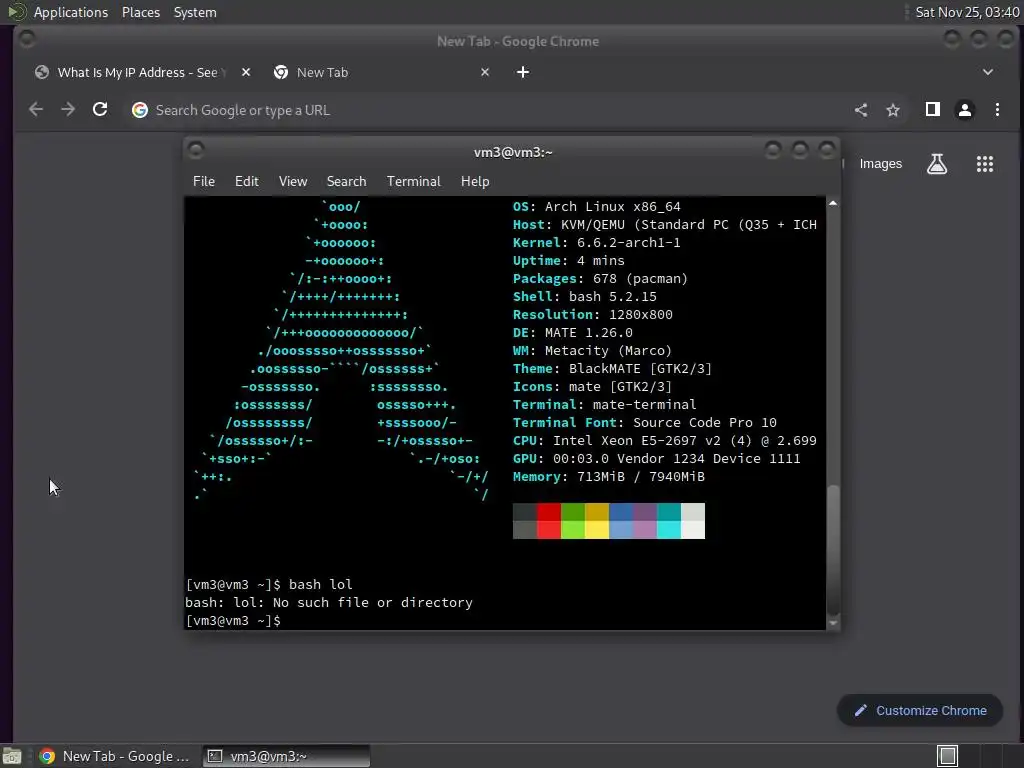
Task: Close the What Is My IP Address tab
Action: pyautogui.click(x=246, y=72)
